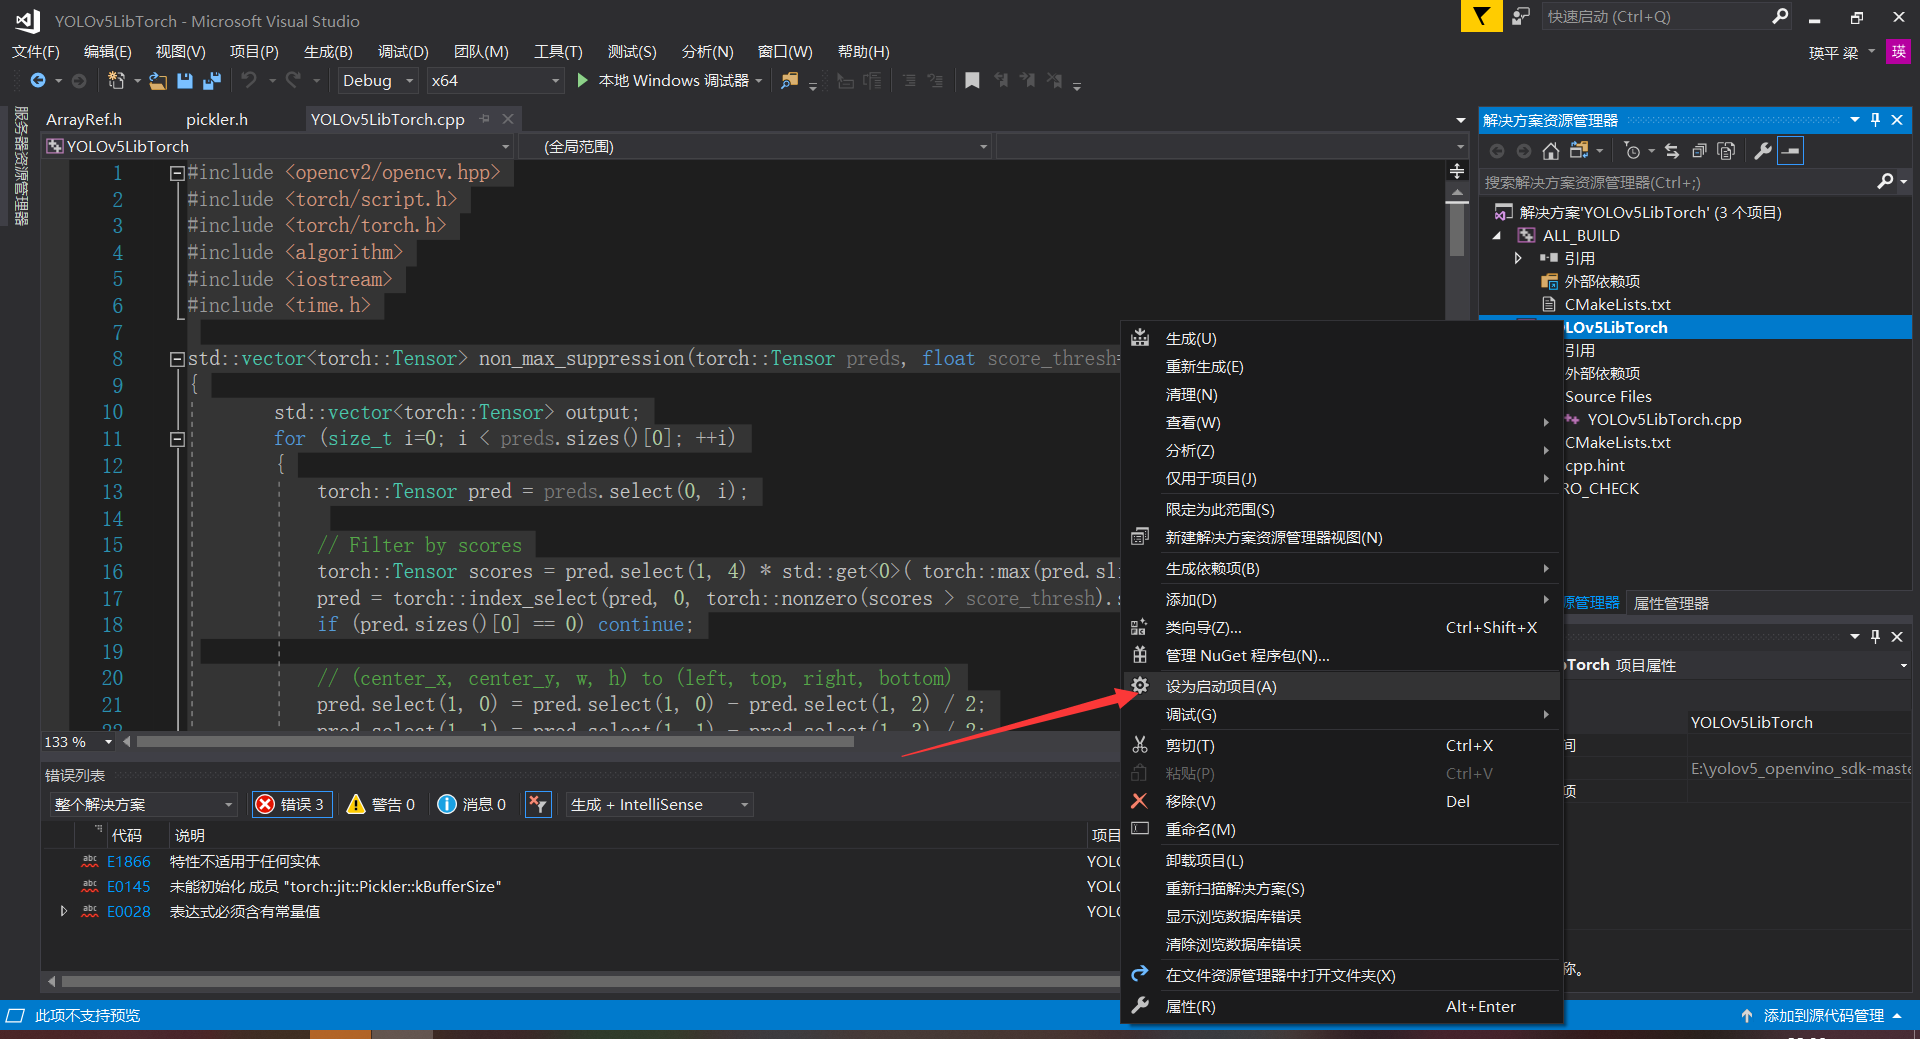Image resolution: width=1920 pixels, height=1039 pixels.
Task: Click the pin icon on YOLOv5LibTorch.cpp tab
Action: (x=485, y=119)
